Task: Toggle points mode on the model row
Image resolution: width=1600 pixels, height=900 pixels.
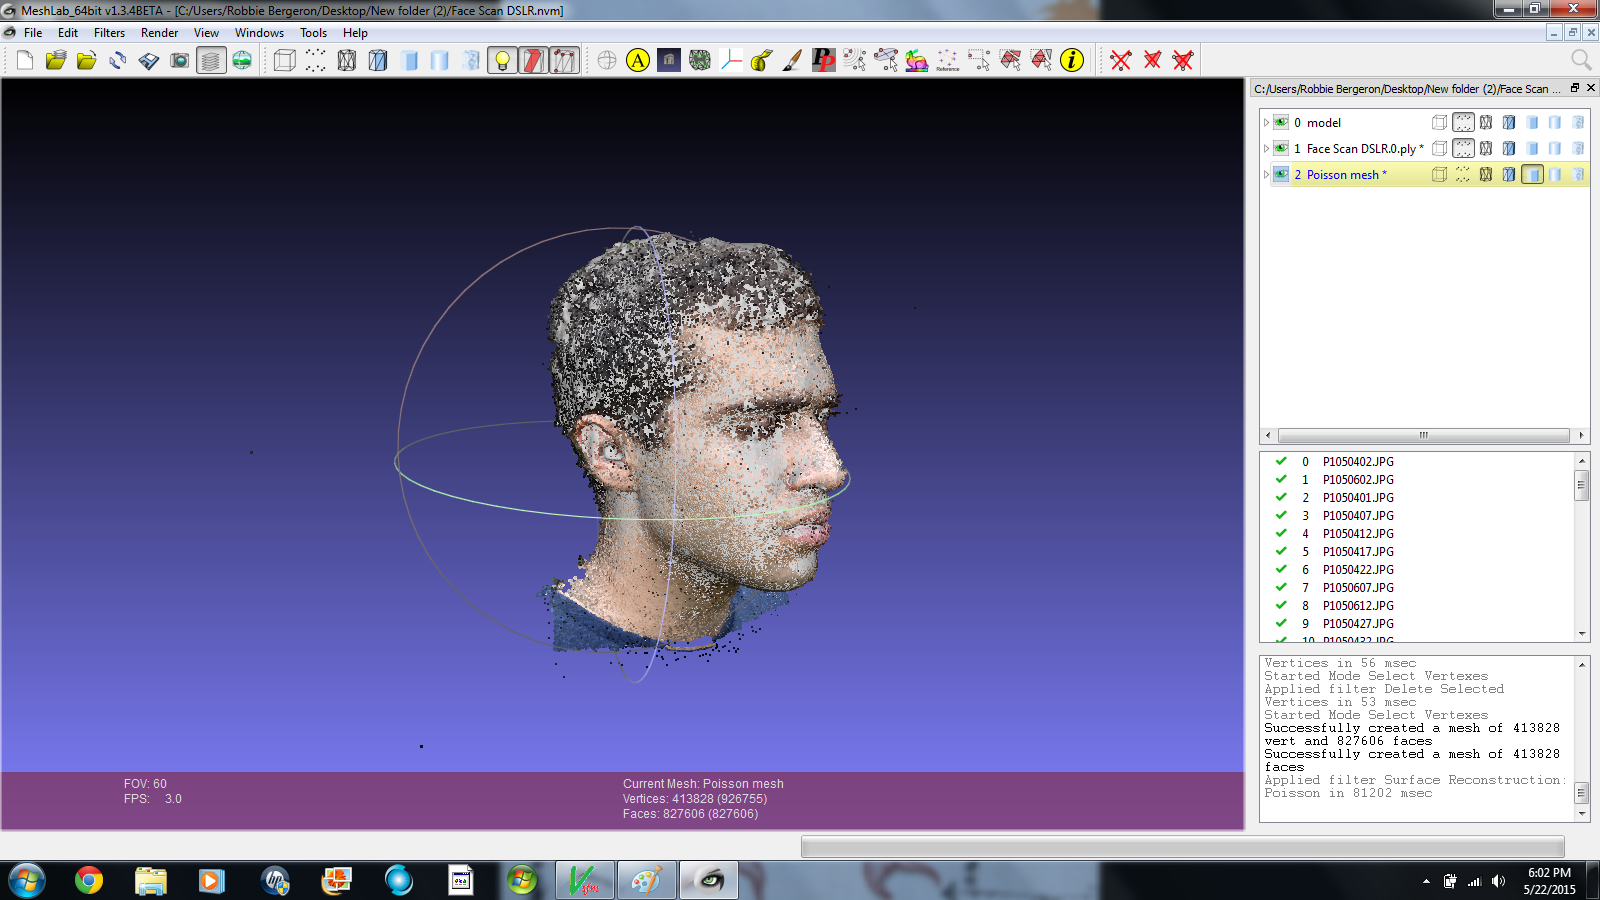Action: pyautogui.click(x=1463, y=122)
